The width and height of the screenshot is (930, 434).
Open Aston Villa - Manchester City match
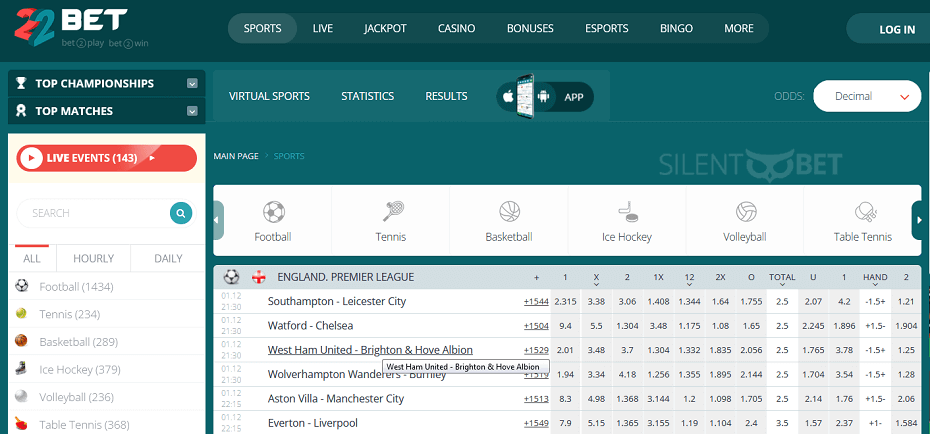[x=336, y=398]
